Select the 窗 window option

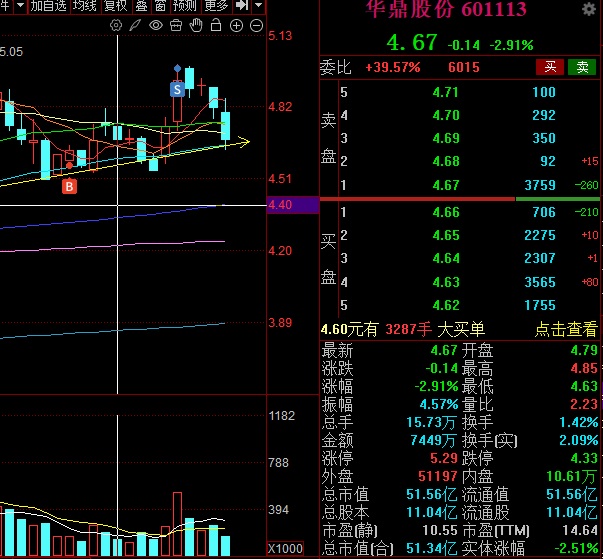pos(160,5)
